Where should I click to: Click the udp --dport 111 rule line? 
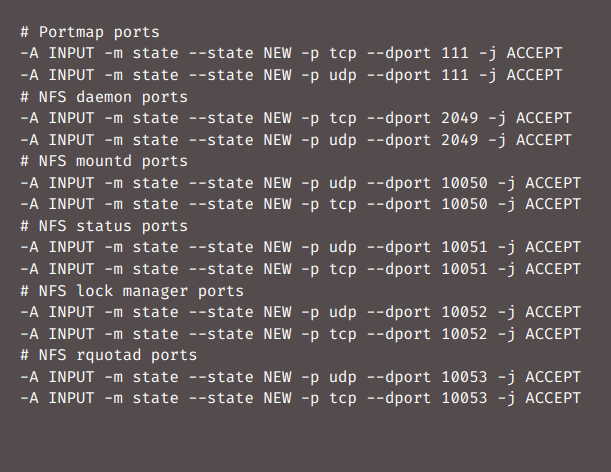pyautogui.click(x=291, y=75)
